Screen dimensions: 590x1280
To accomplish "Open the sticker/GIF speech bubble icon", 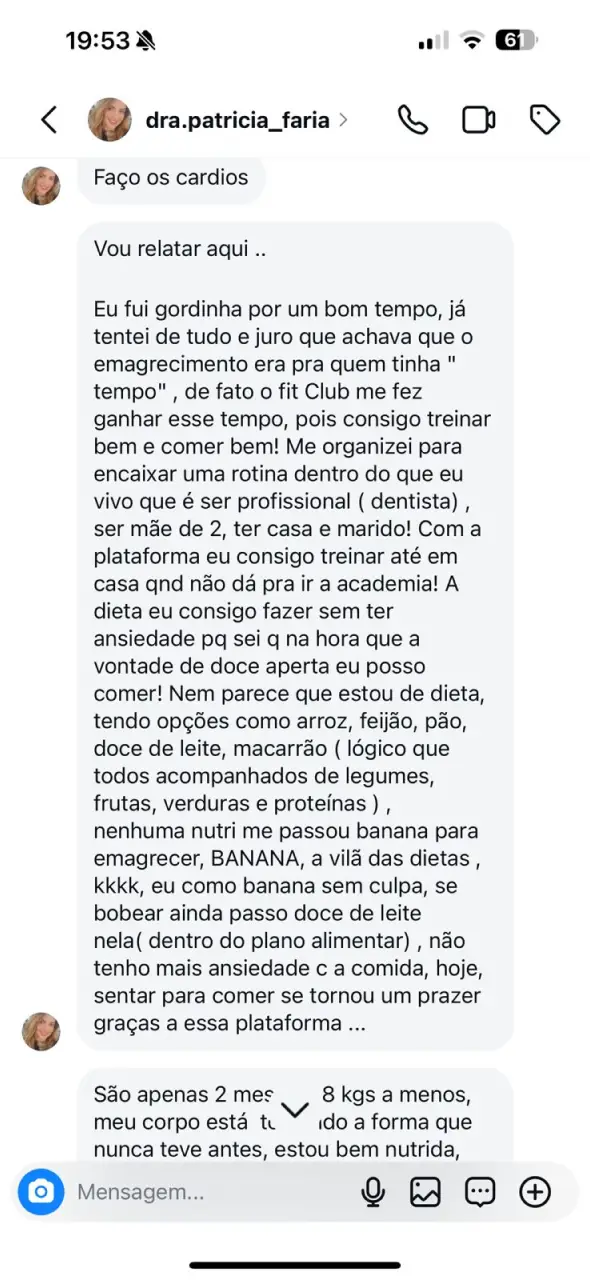I will (480, 1192).
